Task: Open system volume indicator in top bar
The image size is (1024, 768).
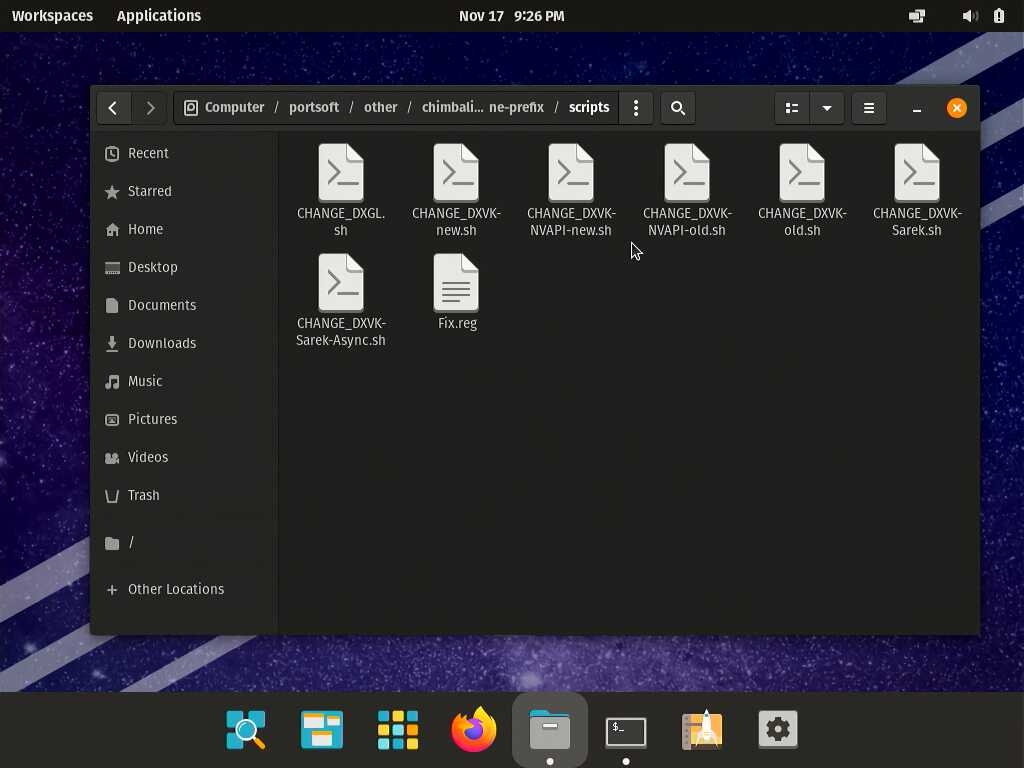Action: click(x=969, y=16)
